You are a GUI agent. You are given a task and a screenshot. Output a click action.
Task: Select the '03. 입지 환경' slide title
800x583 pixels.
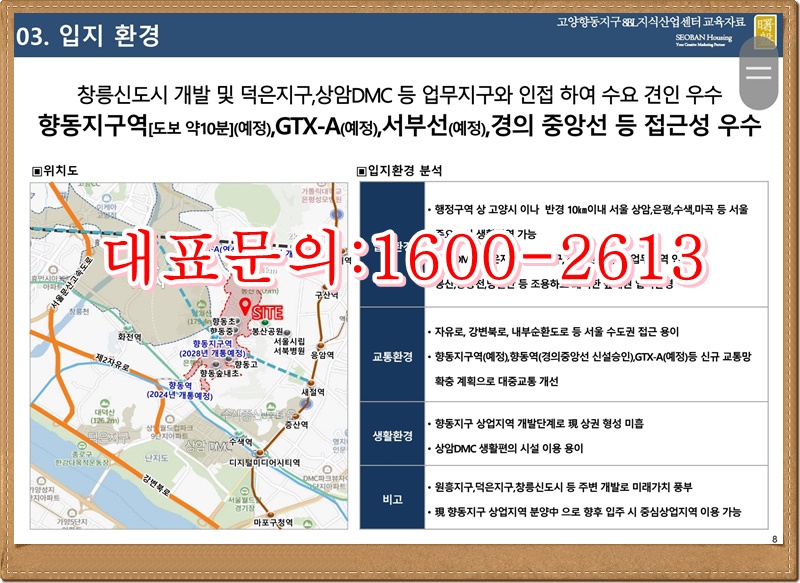tap(88, 36)
